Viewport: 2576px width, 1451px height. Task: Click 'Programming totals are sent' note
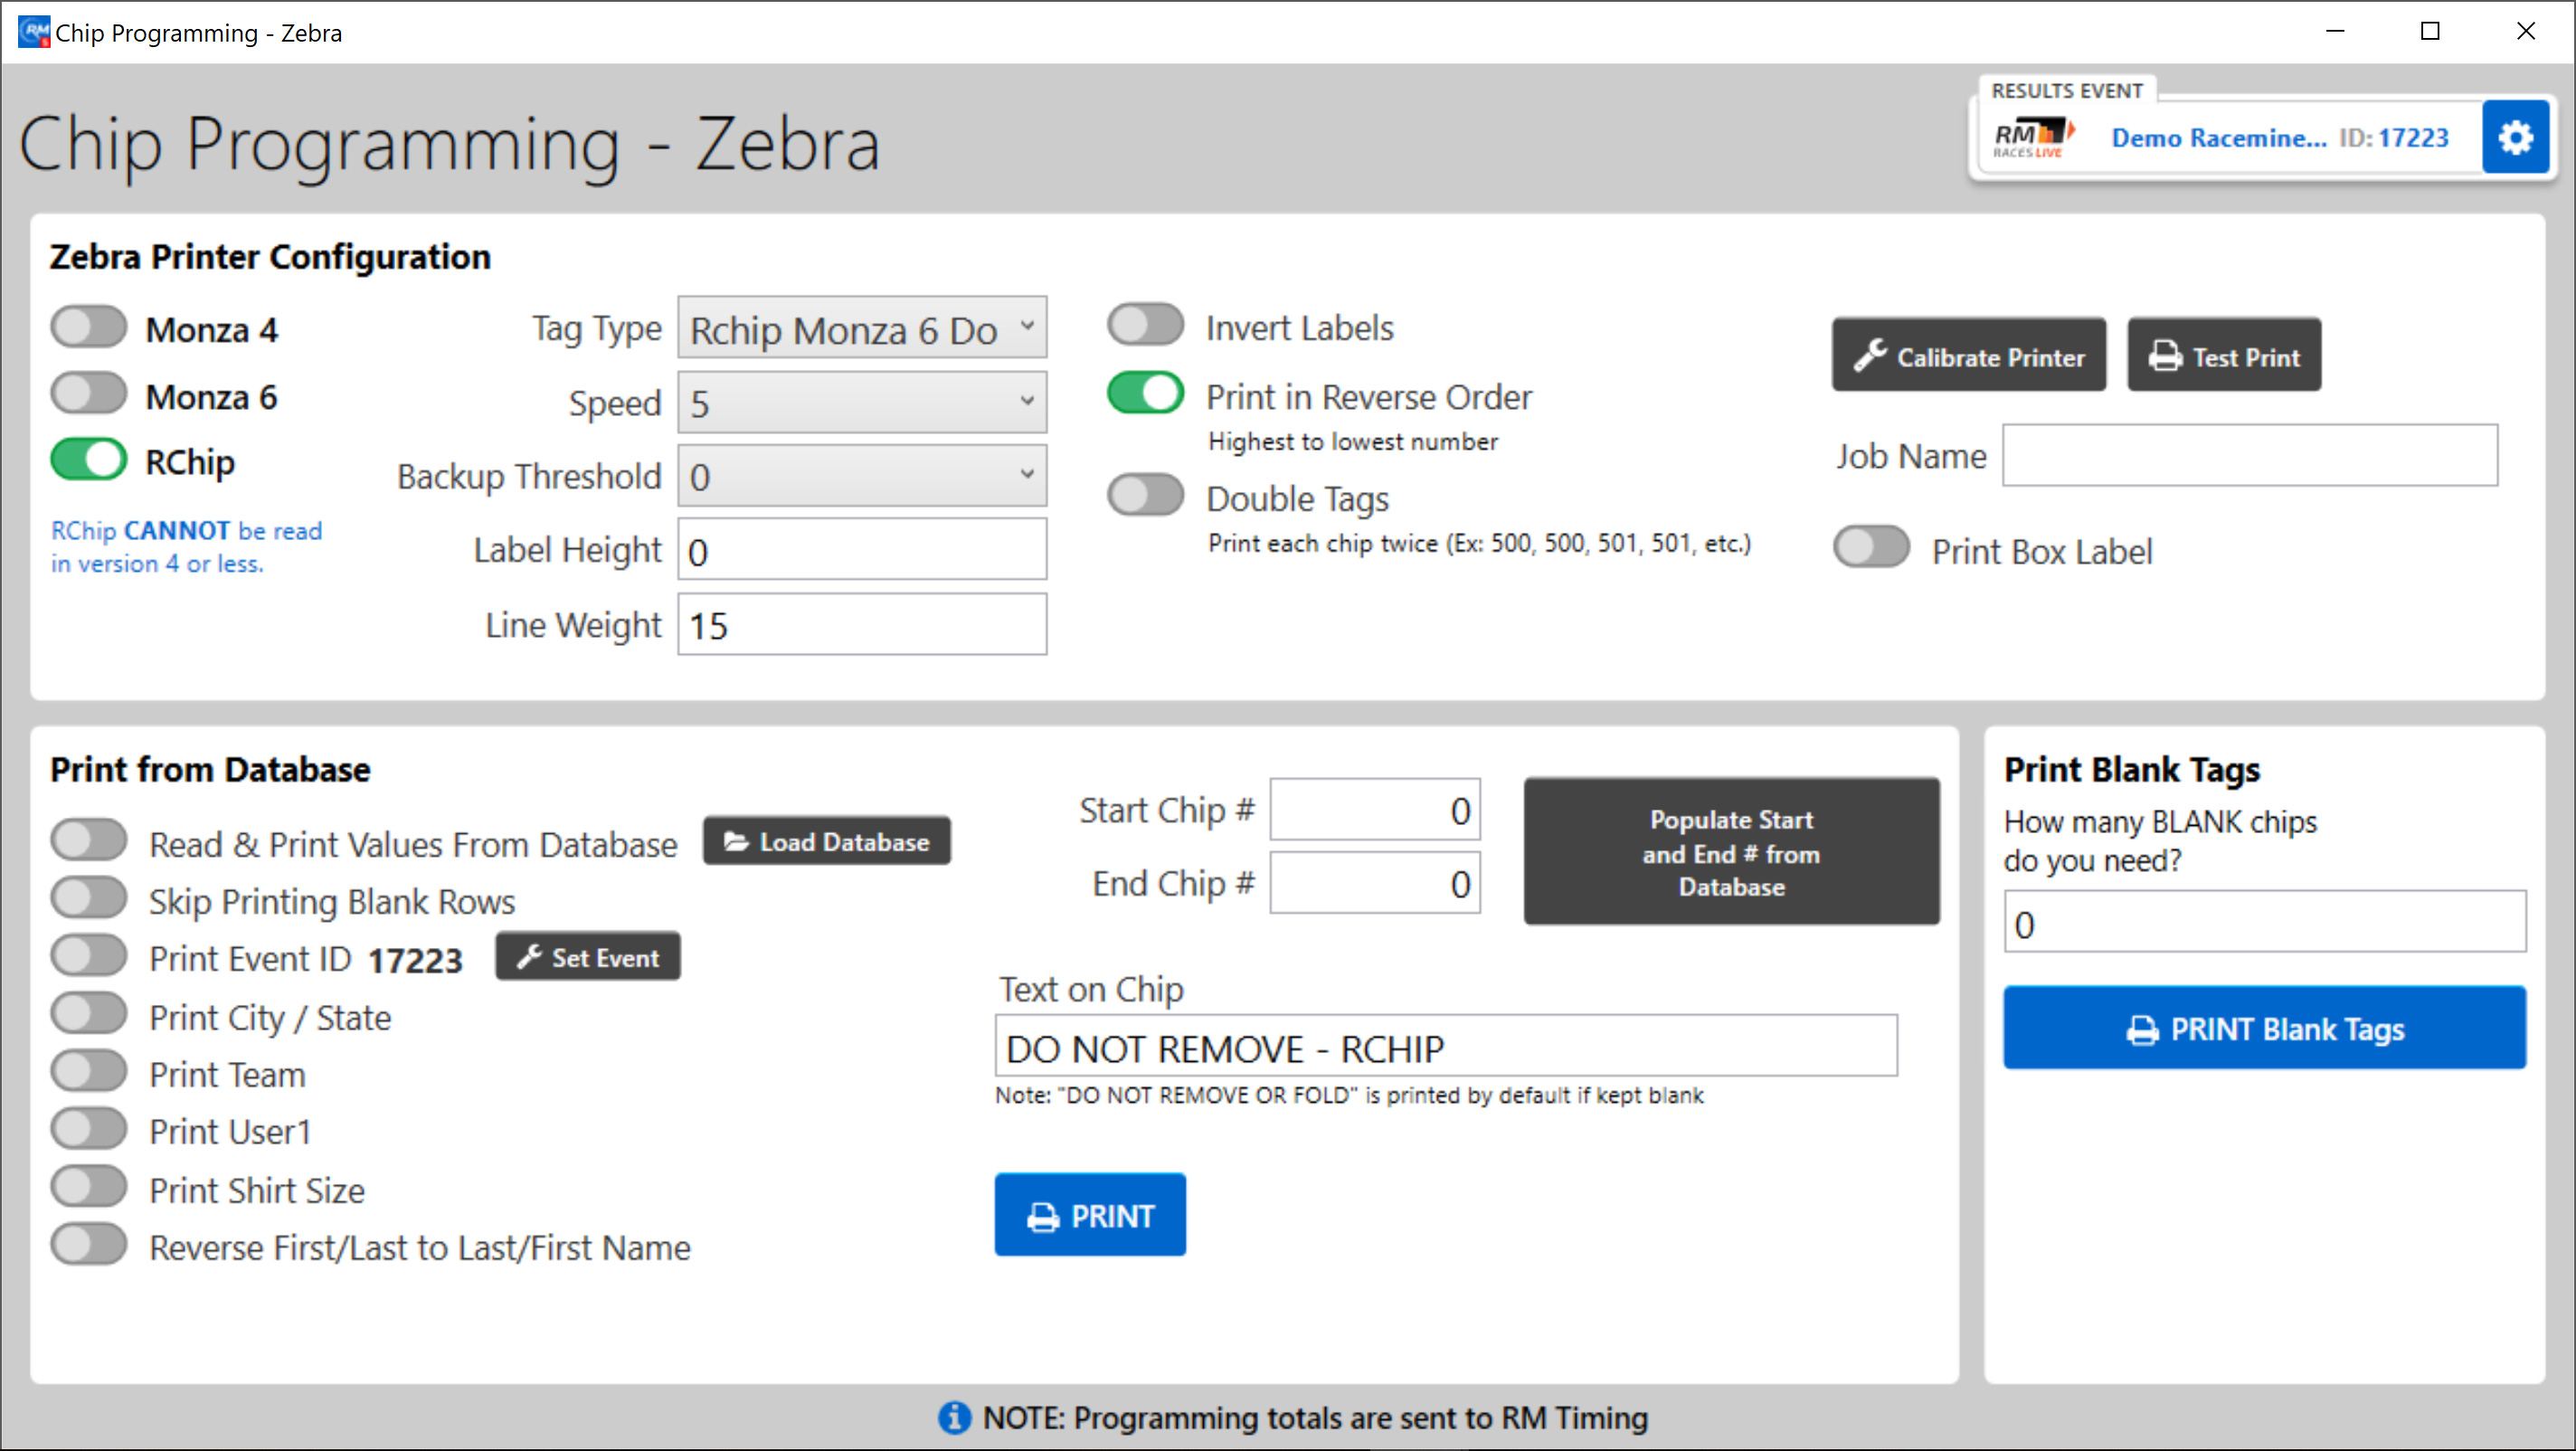tap(1315, 1417)
